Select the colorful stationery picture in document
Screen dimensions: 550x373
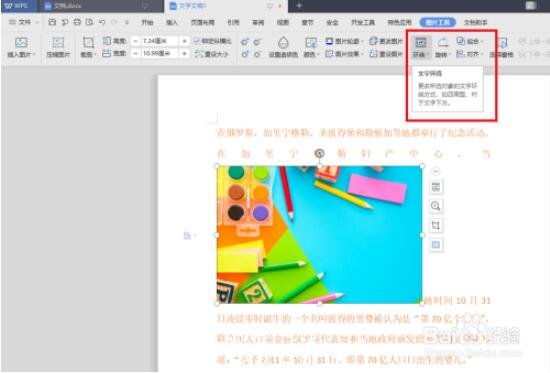click(319, 234)
